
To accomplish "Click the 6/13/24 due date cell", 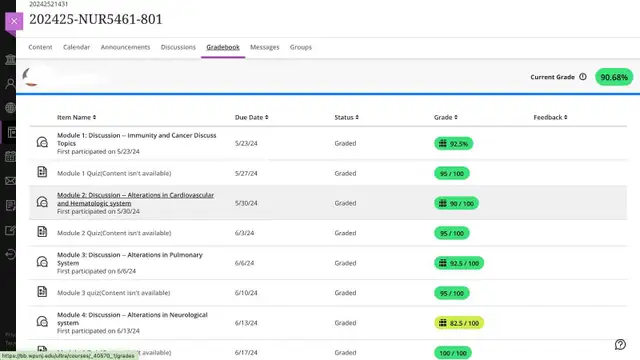I will (246, 323).
